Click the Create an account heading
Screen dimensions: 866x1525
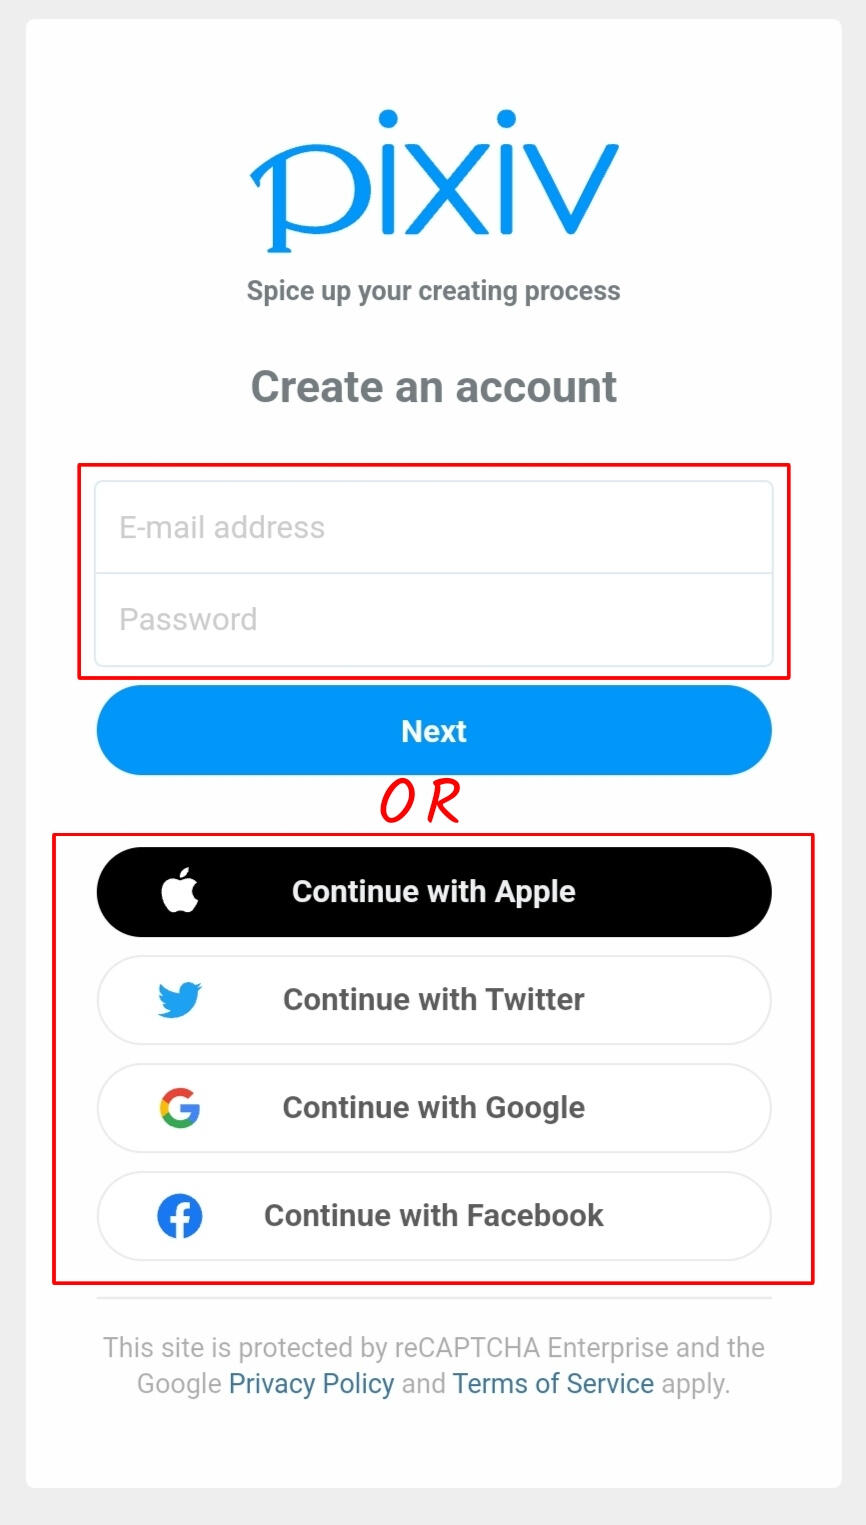[434, 387]
